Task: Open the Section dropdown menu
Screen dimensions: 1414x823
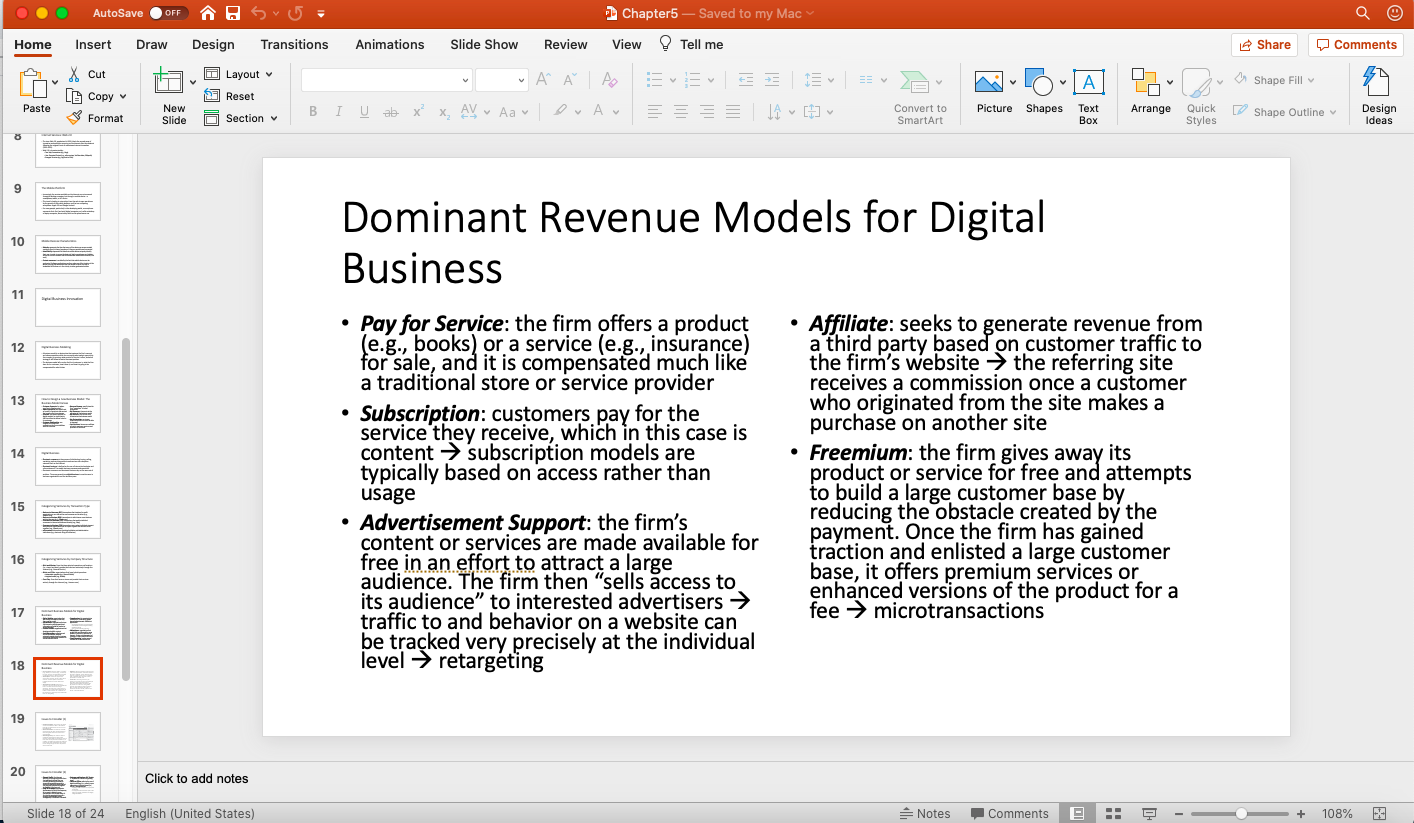Action: pyautogui.click(x=243, y=118)
